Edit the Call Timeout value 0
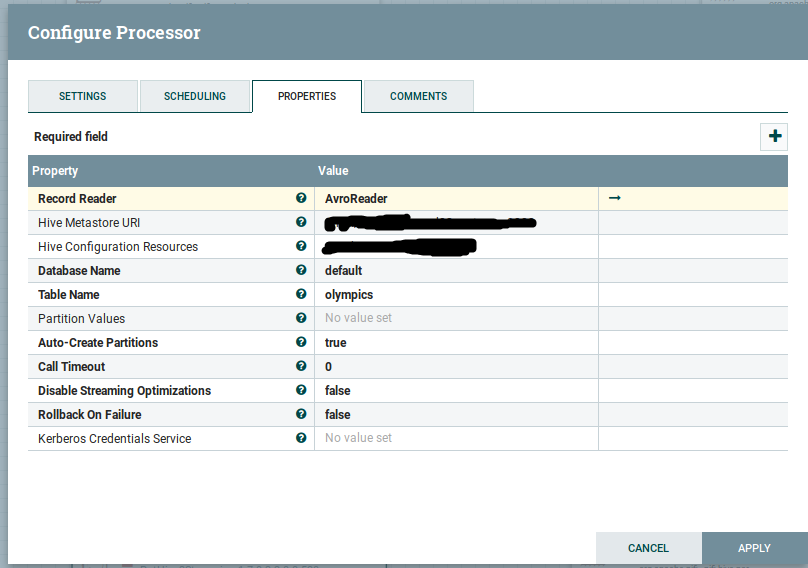The image size is (808, 568). 457,366
